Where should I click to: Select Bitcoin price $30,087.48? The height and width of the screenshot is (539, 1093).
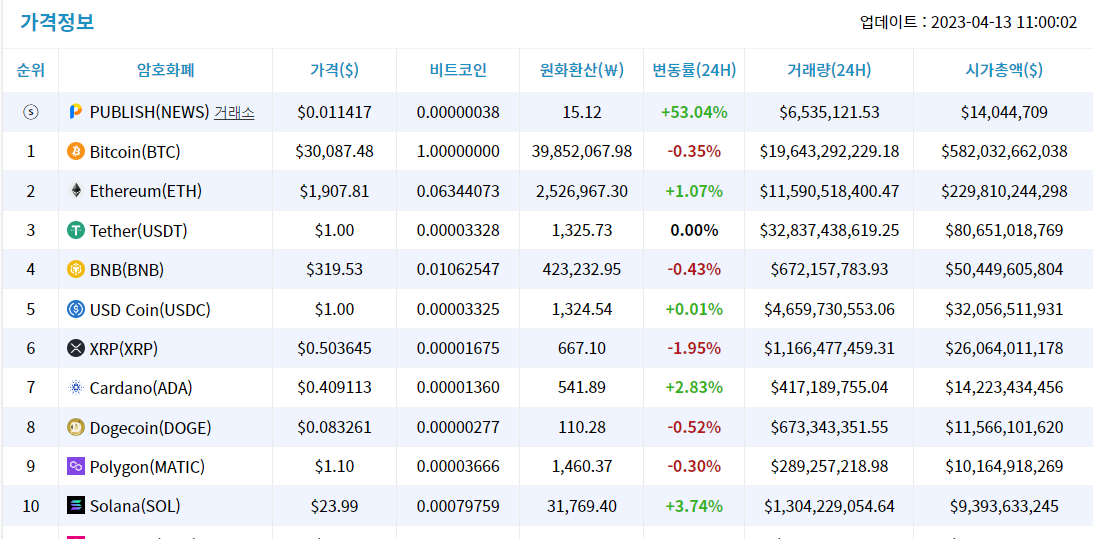point(335,151)
